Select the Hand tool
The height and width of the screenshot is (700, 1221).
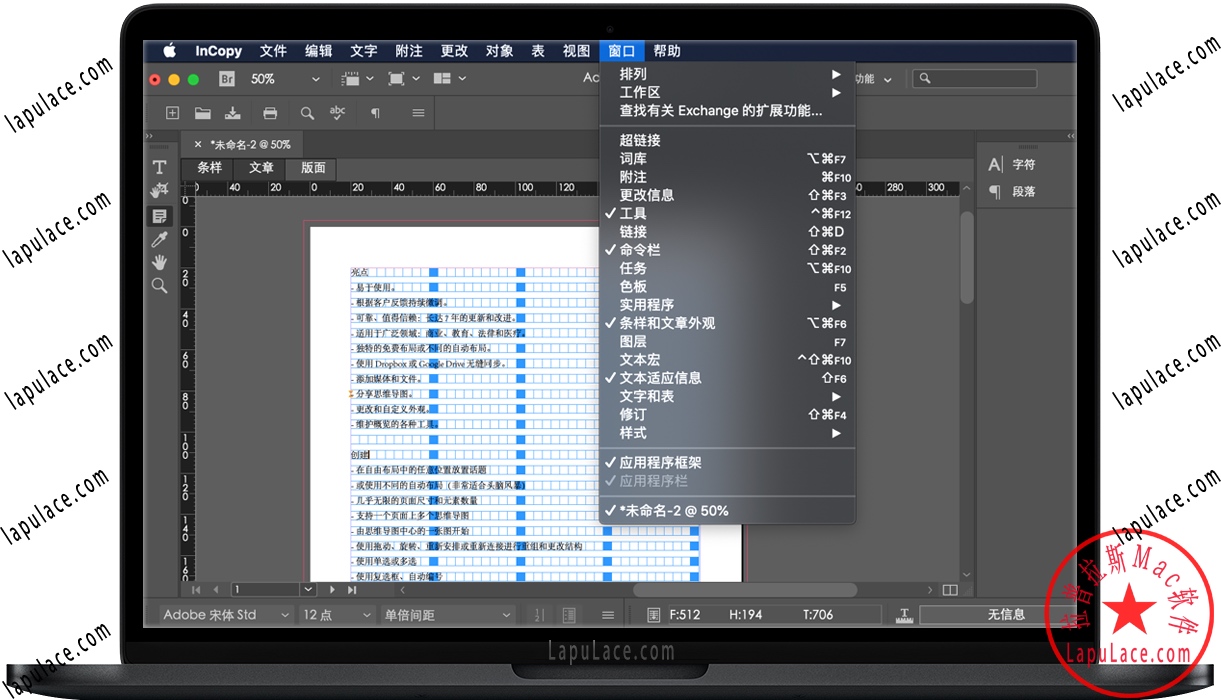coord(160,262)
